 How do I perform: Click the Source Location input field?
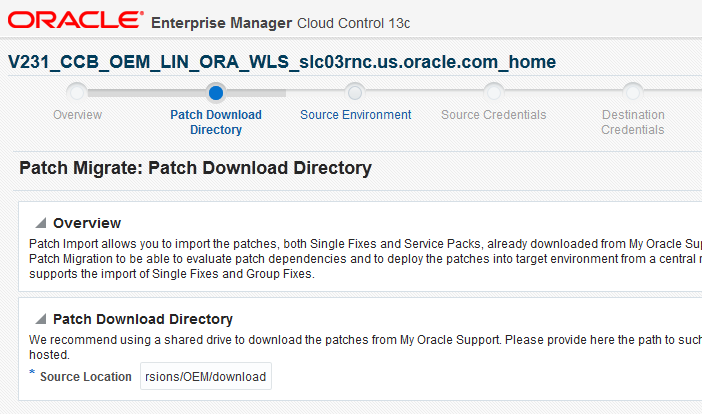click(x=206, y=376)
